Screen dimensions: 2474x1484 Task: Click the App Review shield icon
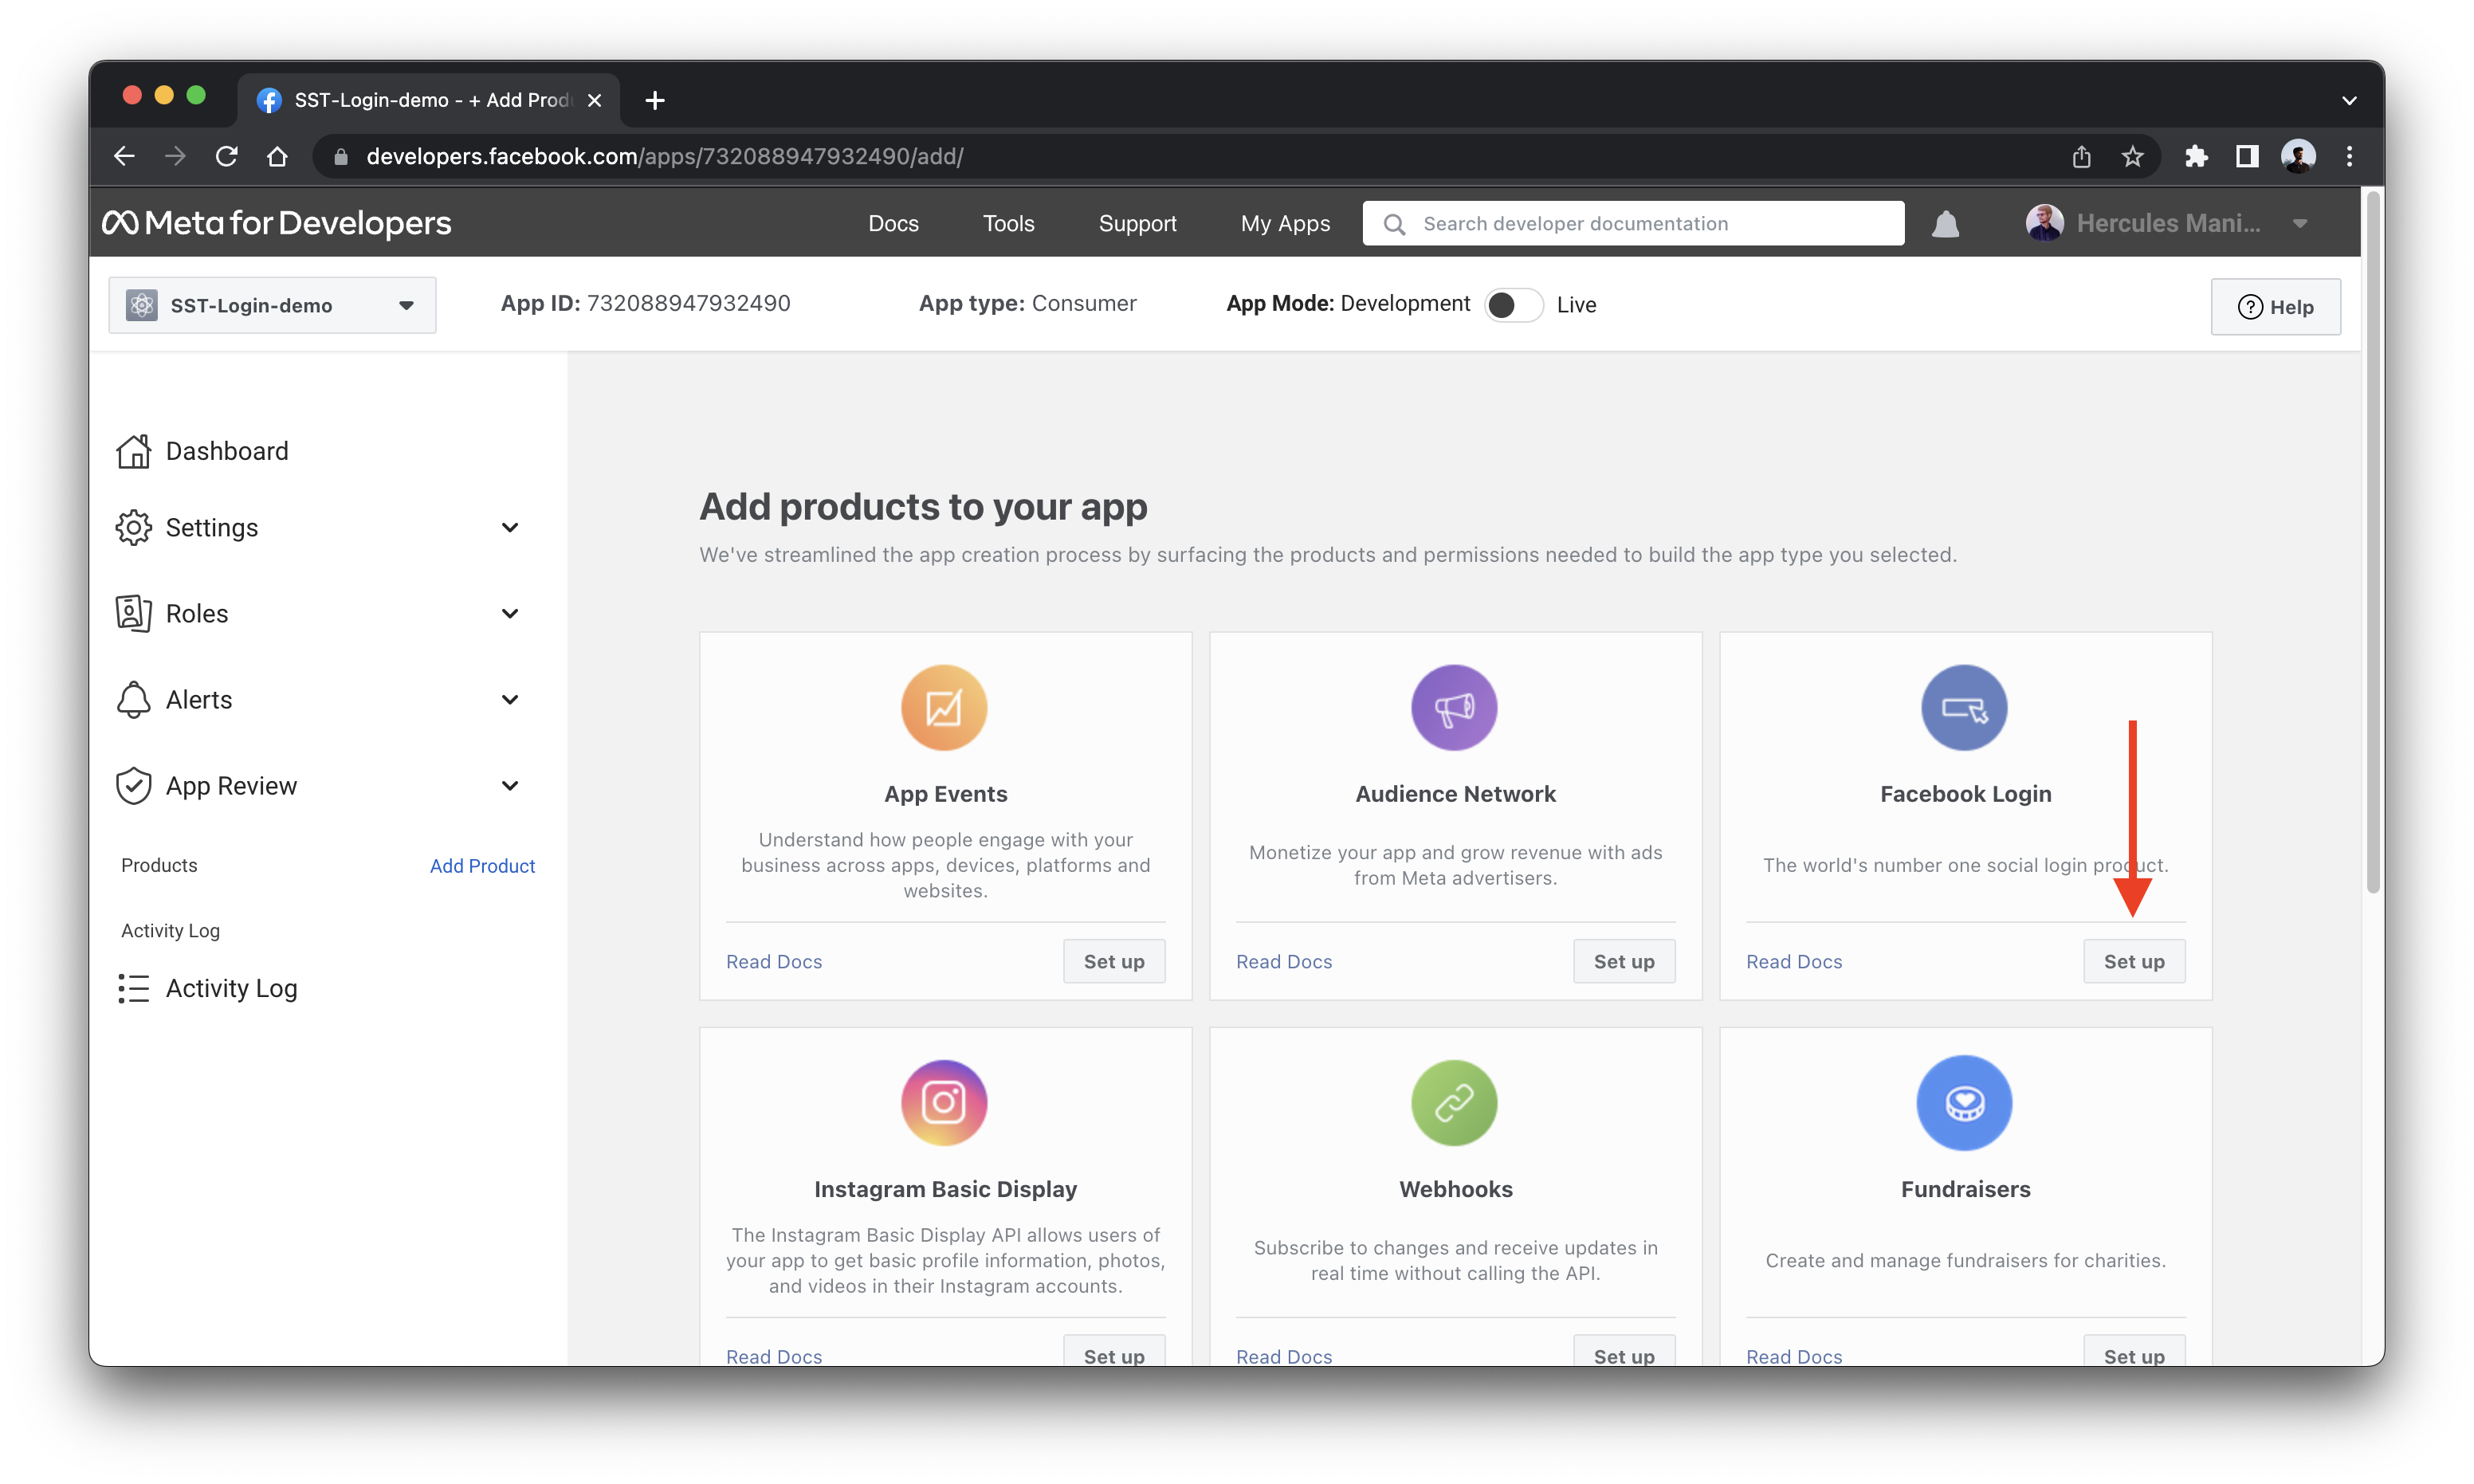[x=134, y=786]
